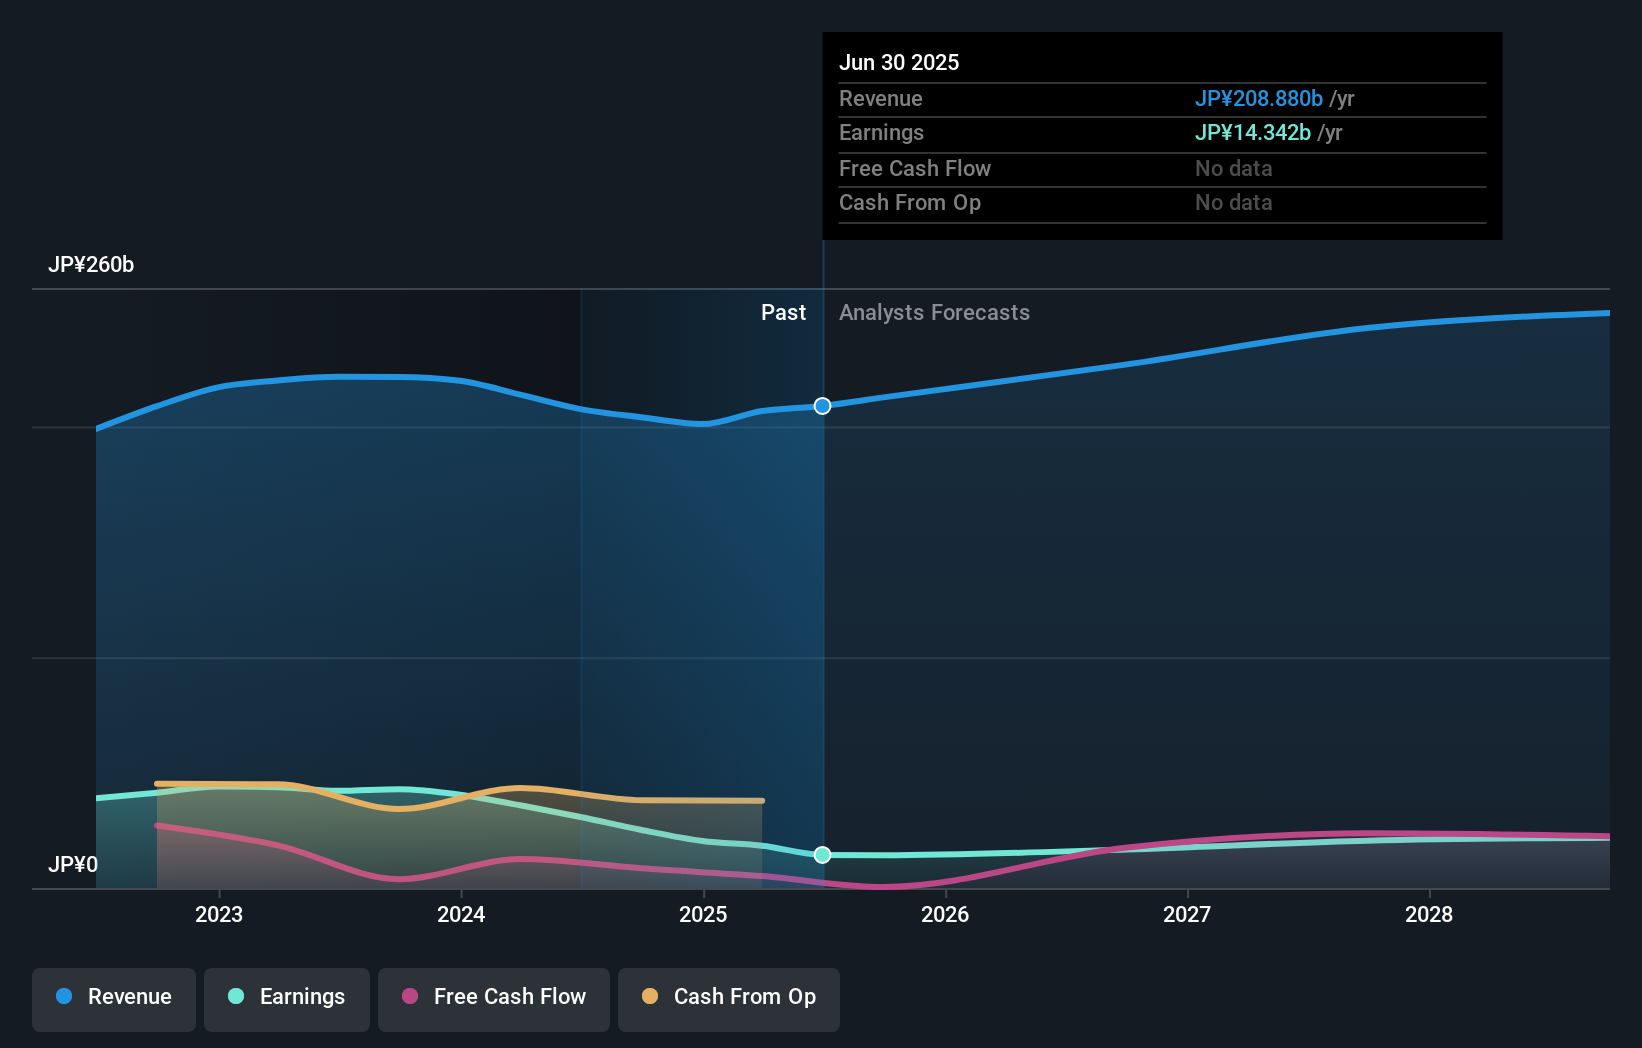Screen dimensions: 1642x1048
Task: Select the revenue data point marker on the chart
Action: pyautogui.click(x=822, y=406)
